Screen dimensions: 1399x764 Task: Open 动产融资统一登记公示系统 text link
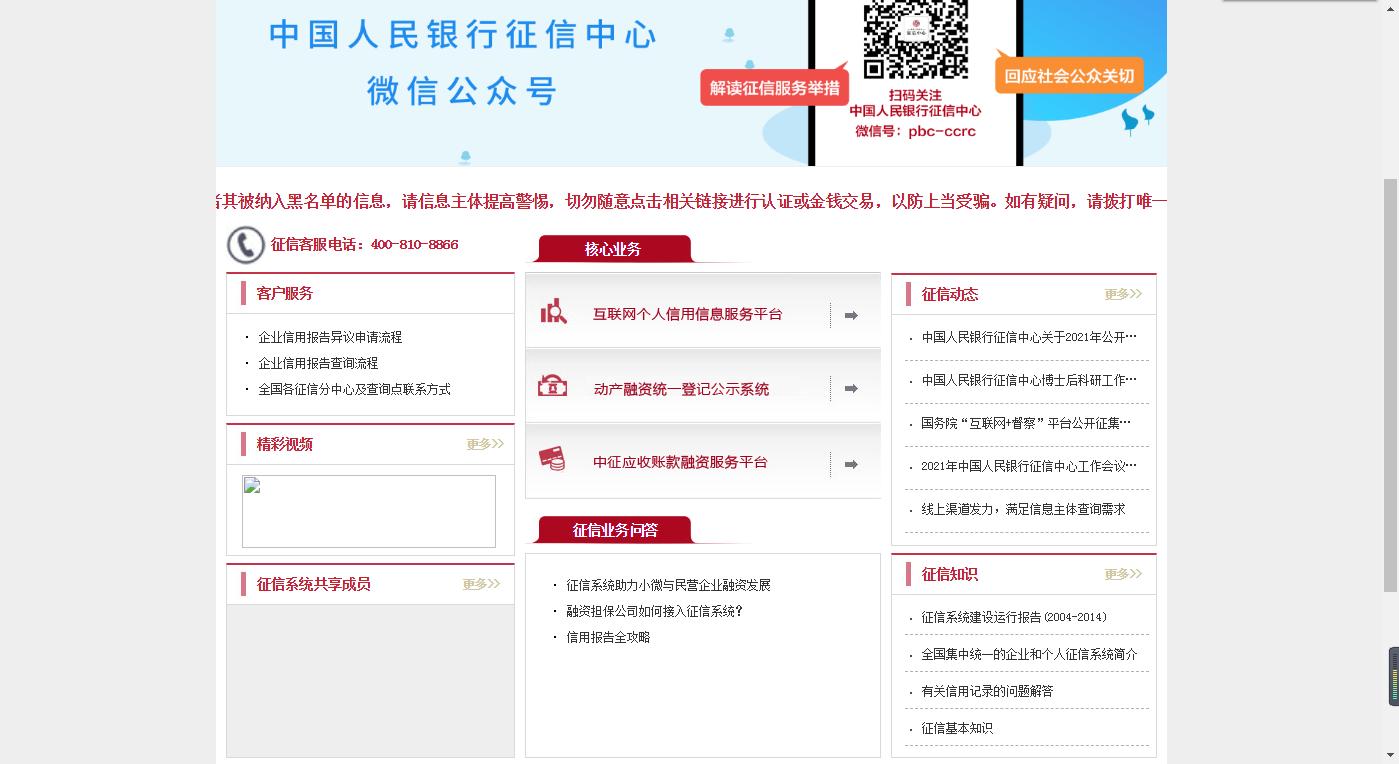pyautogui.click(x=681, y=389)
